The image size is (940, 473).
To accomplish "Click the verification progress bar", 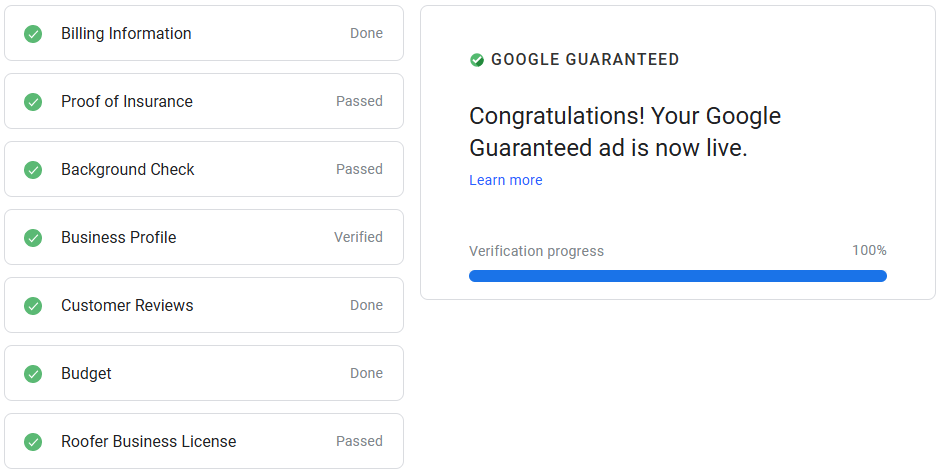I will (x=677, y=276).
